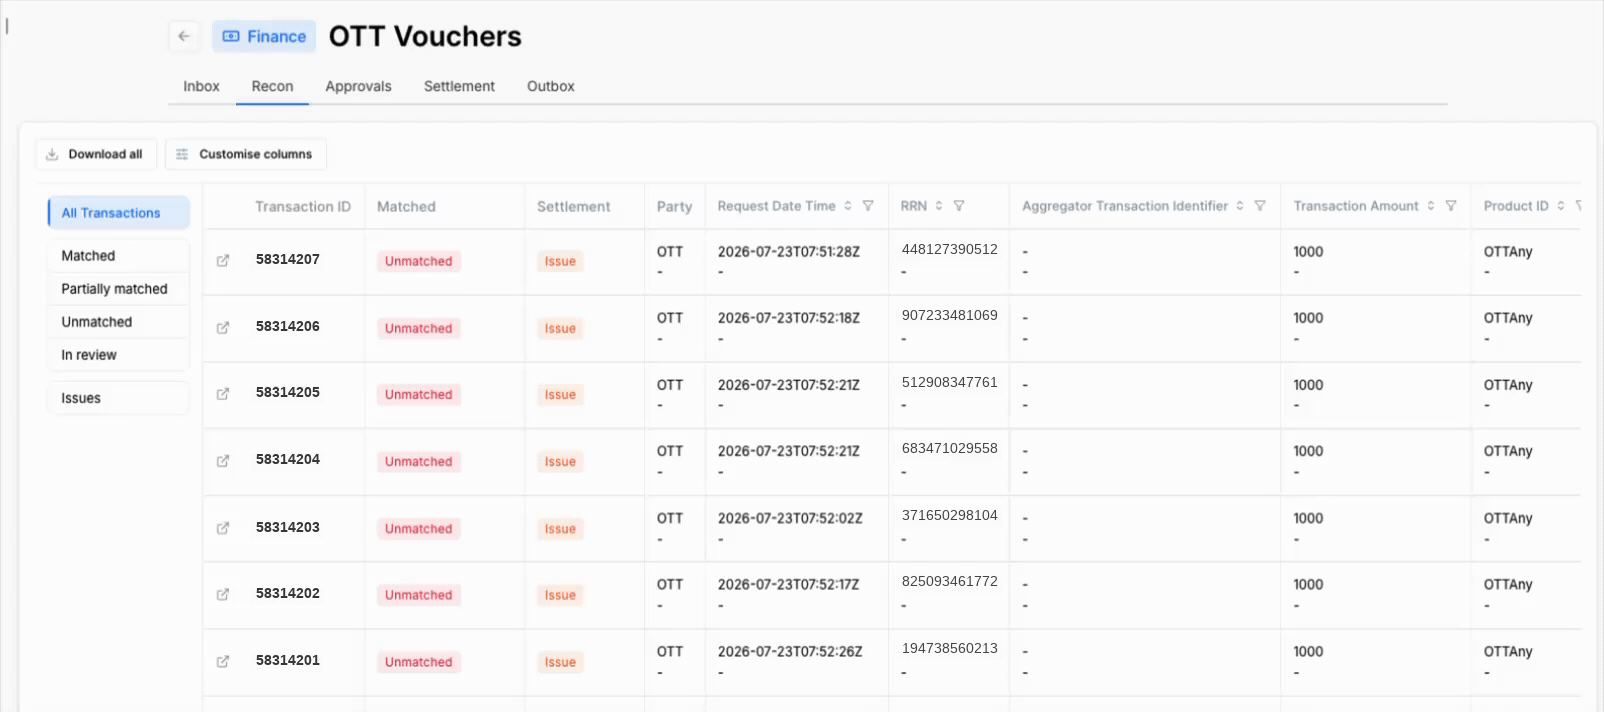Click Unmatched badge in row 58314205
Screen dimensions: 1604x712
point(418,394)
